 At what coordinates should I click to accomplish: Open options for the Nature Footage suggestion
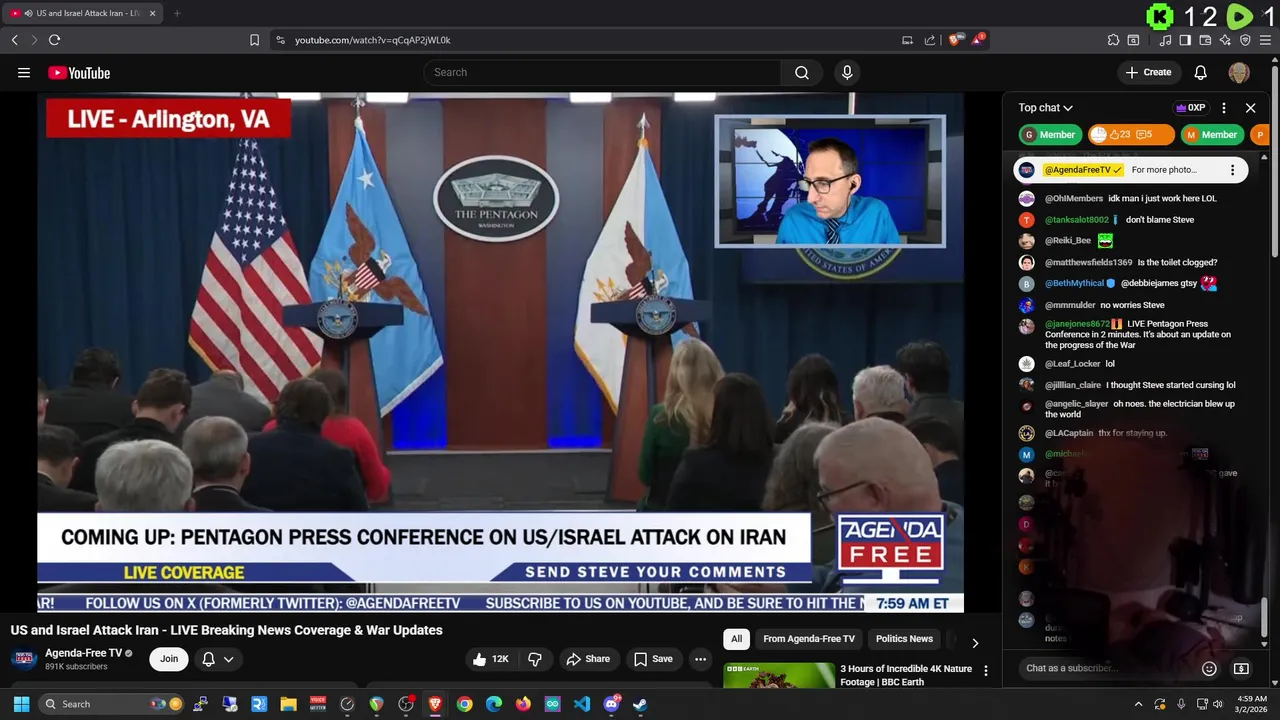[985, 671]
